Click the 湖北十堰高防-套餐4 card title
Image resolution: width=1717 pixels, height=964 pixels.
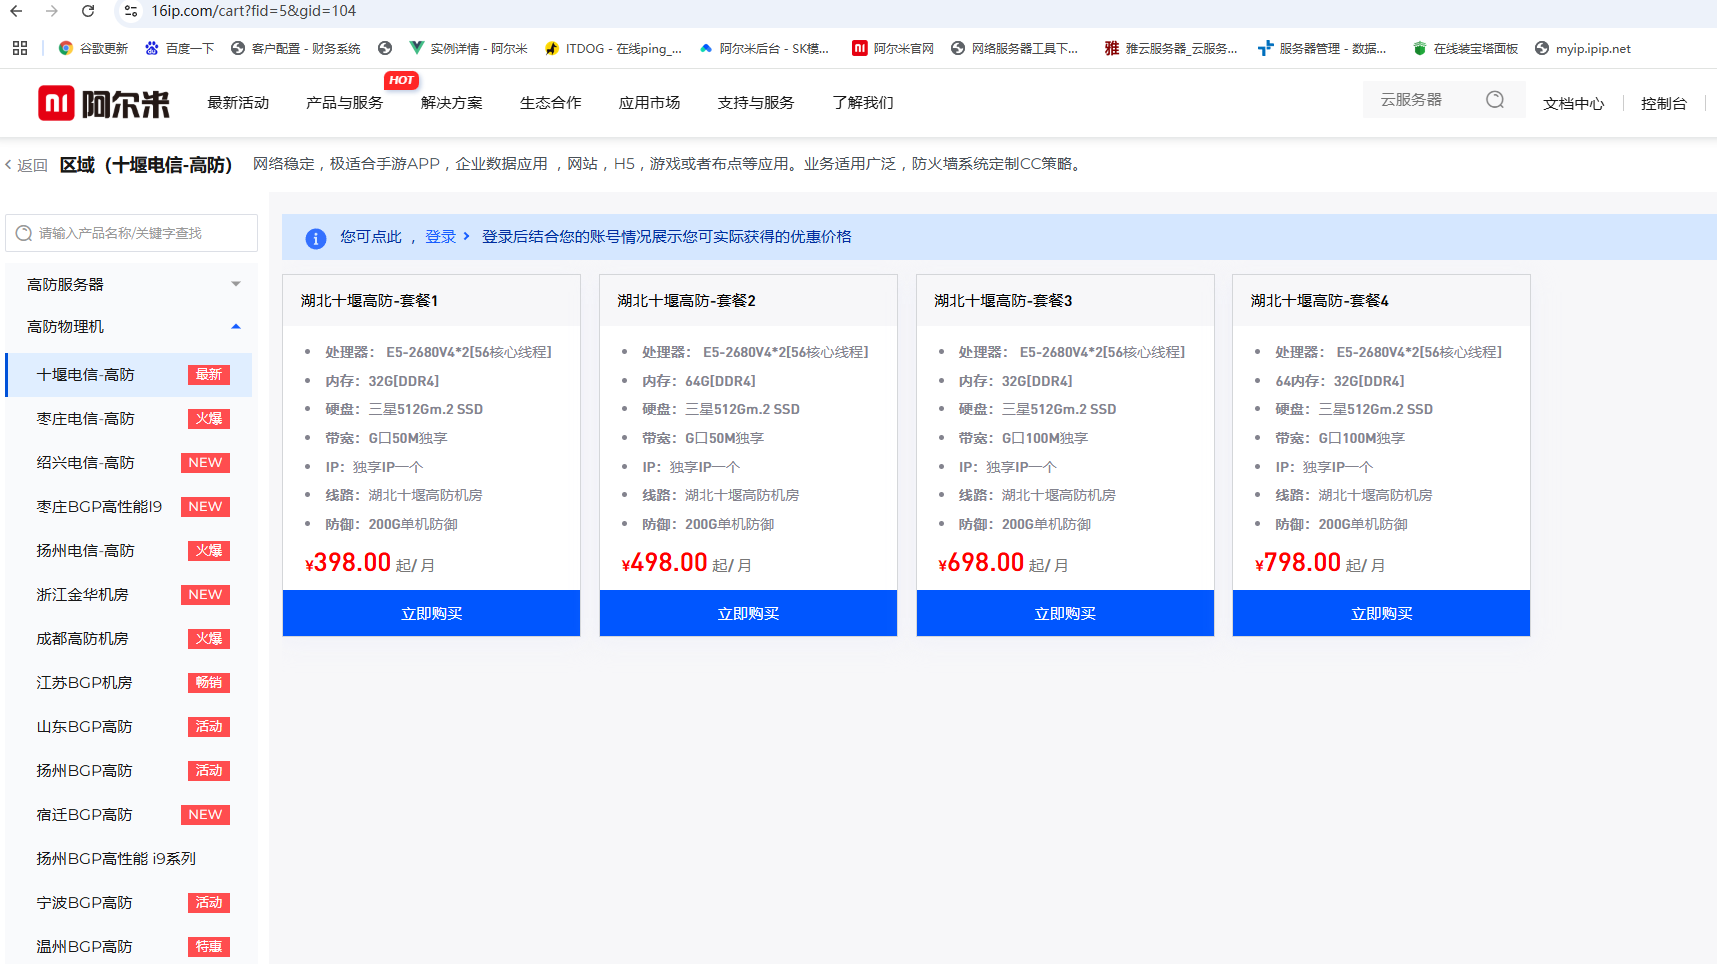[x=1319, y=301]
